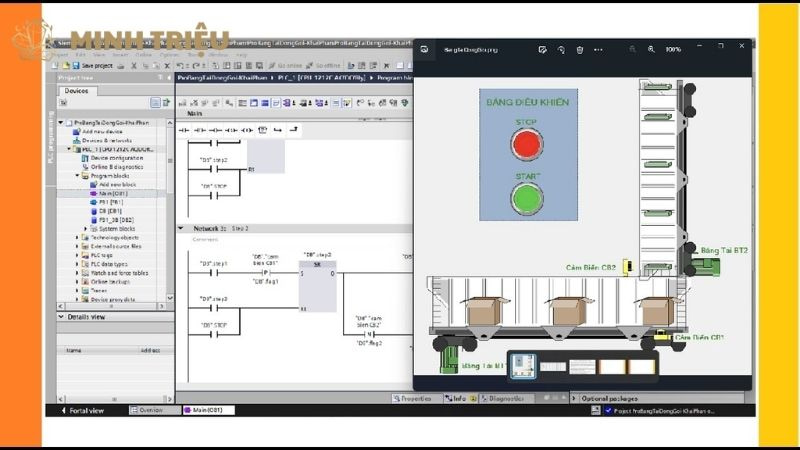Click the delete trash icon in photo viewer
This screenshot has width=800, height=450.
[x=580, y=49]
